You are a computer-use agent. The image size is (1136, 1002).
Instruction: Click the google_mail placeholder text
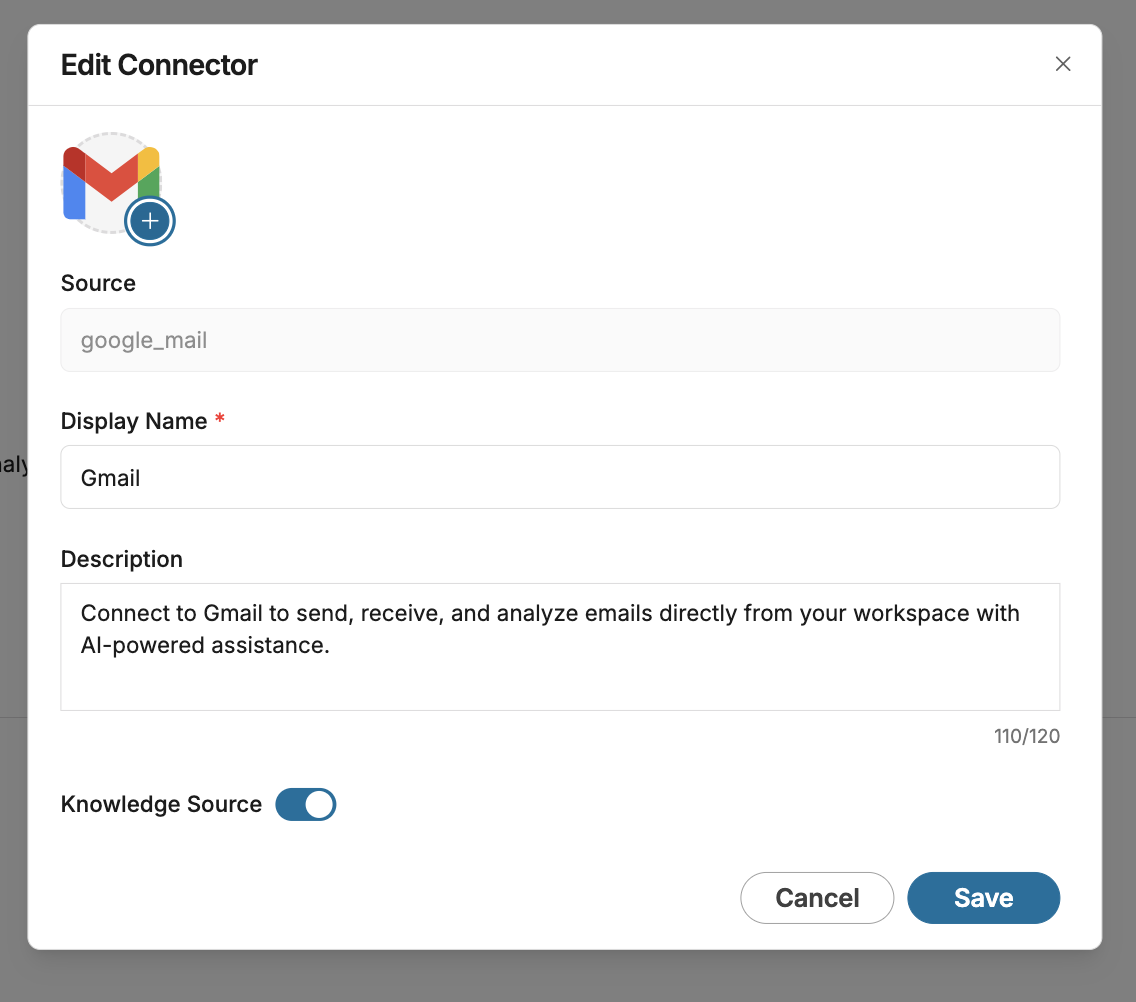(x=144, y=341)
